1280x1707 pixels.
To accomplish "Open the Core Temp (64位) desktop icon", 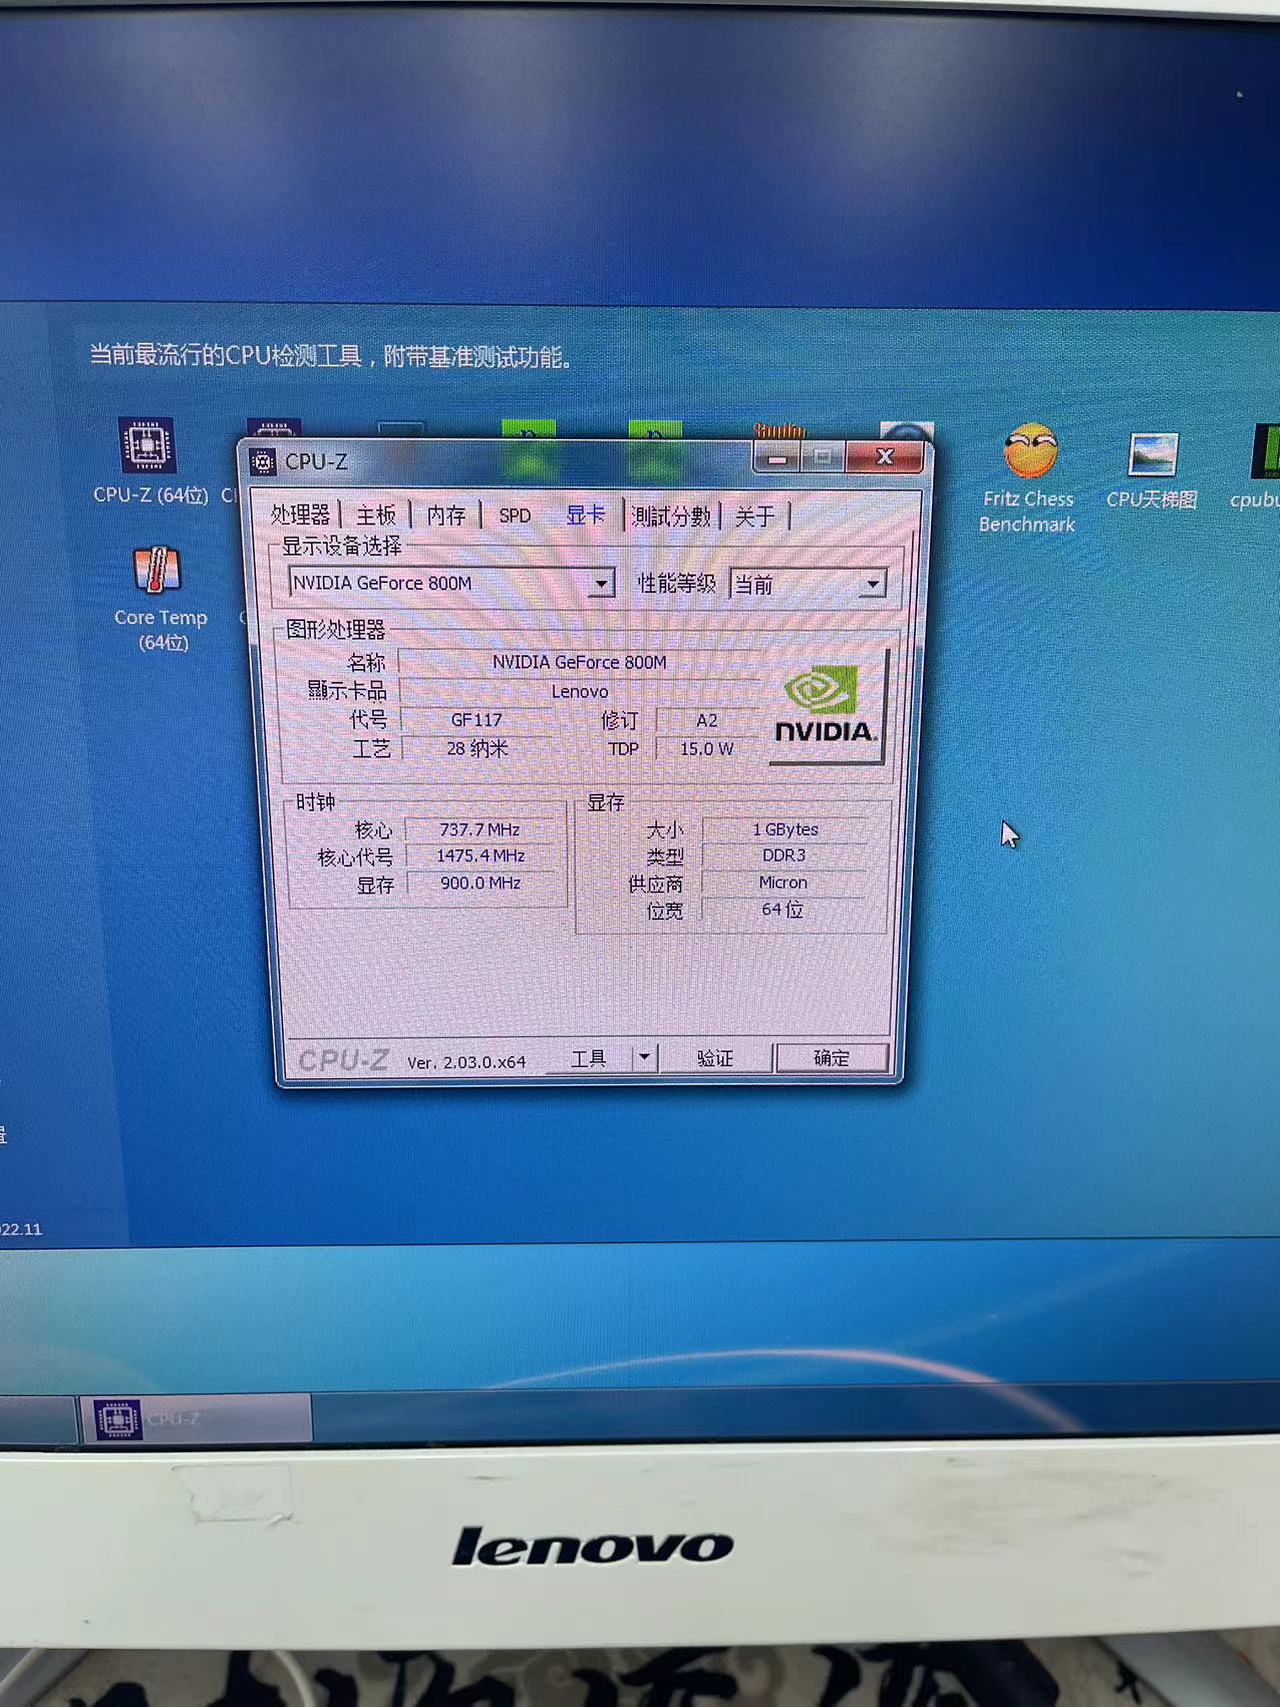I will (x=157, y=572).
